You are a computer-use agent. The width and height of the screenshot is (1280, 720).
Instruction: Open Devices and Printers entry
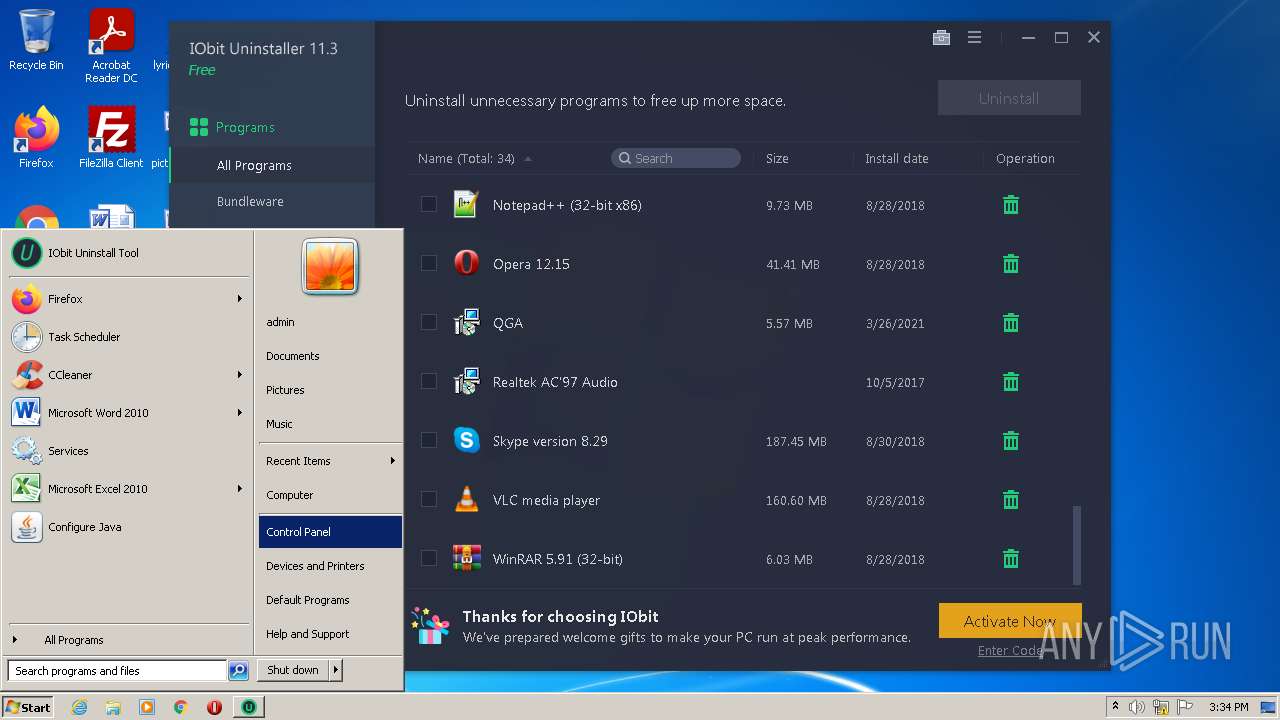330,566
